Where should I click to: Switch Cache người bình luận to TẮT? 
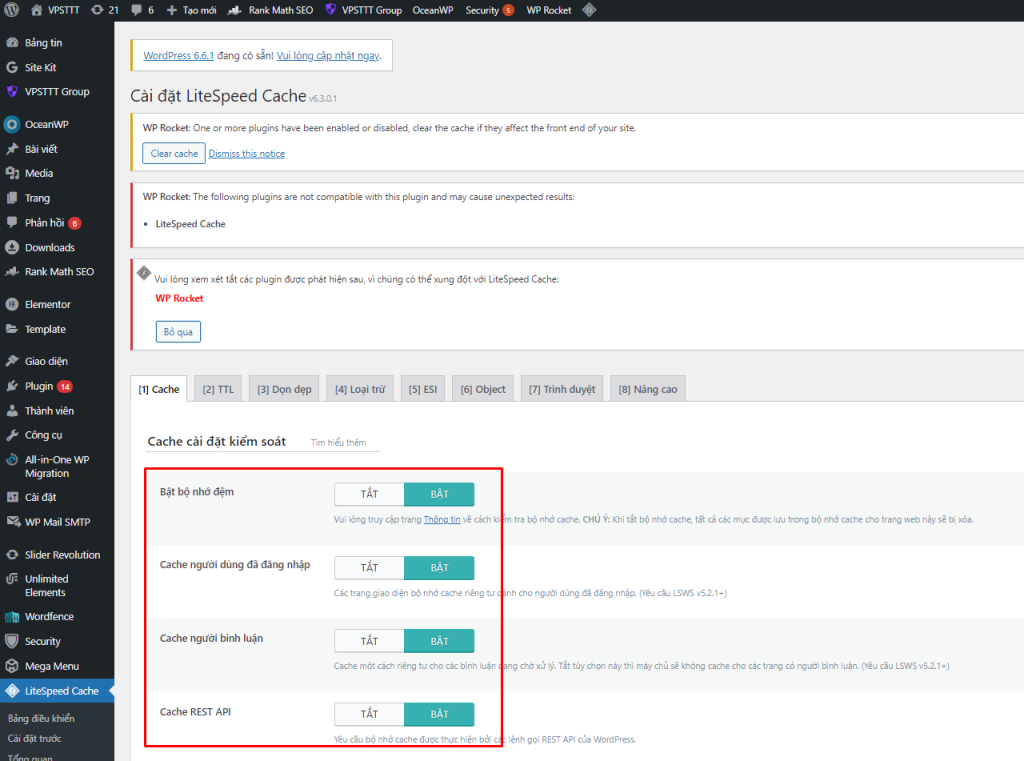369,641
